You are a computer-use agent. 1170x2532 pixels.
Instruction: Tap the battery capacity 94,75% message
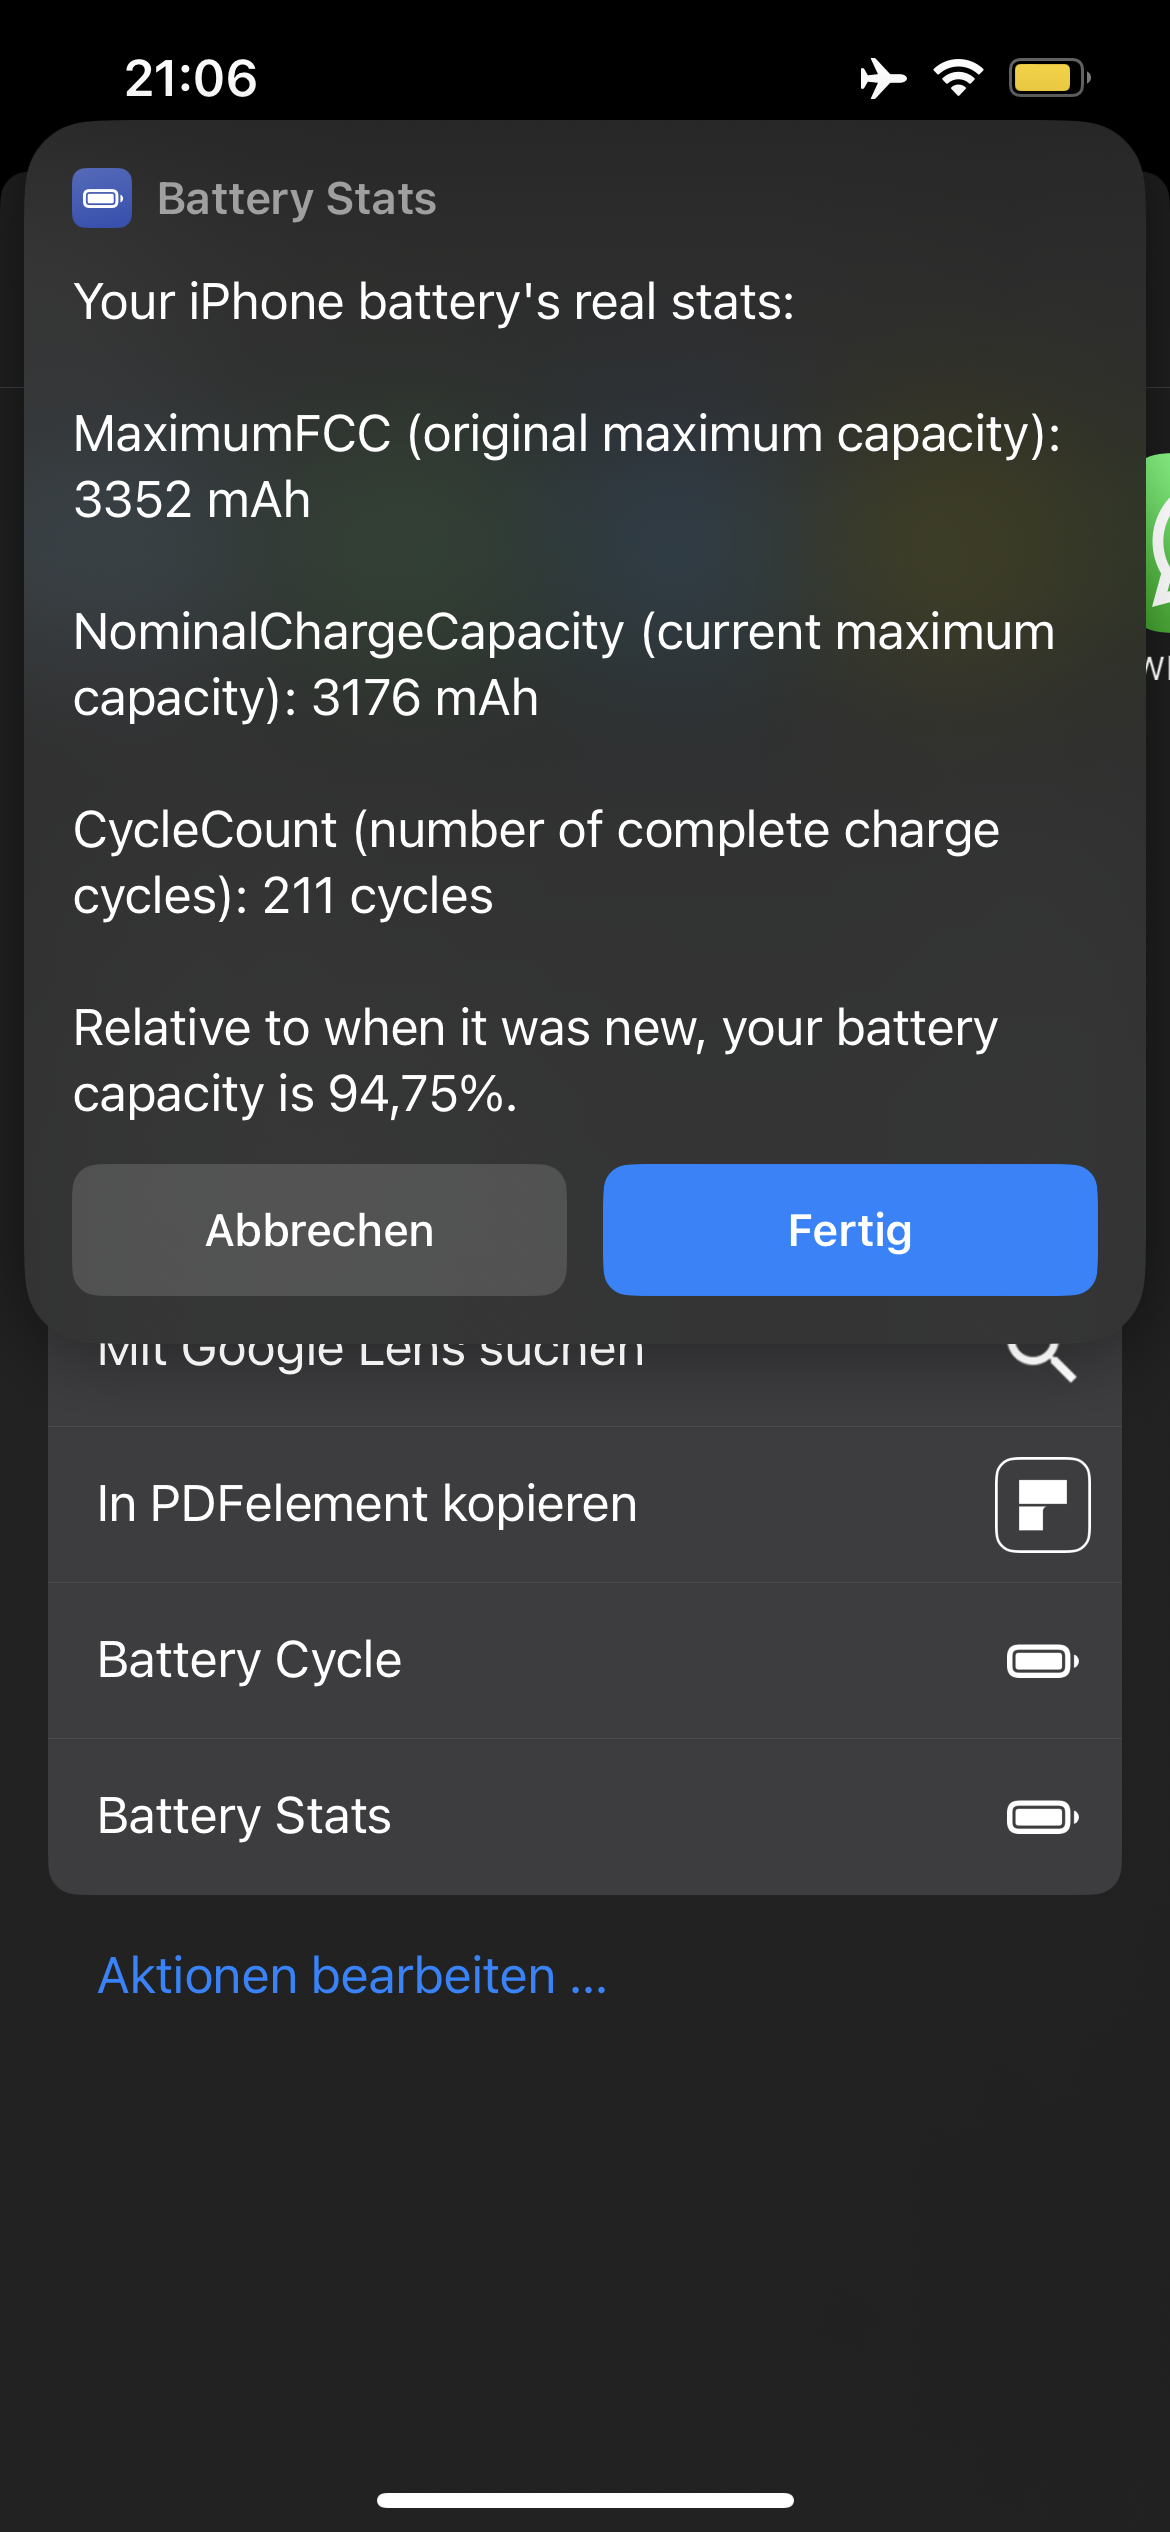pos(536,1061)
